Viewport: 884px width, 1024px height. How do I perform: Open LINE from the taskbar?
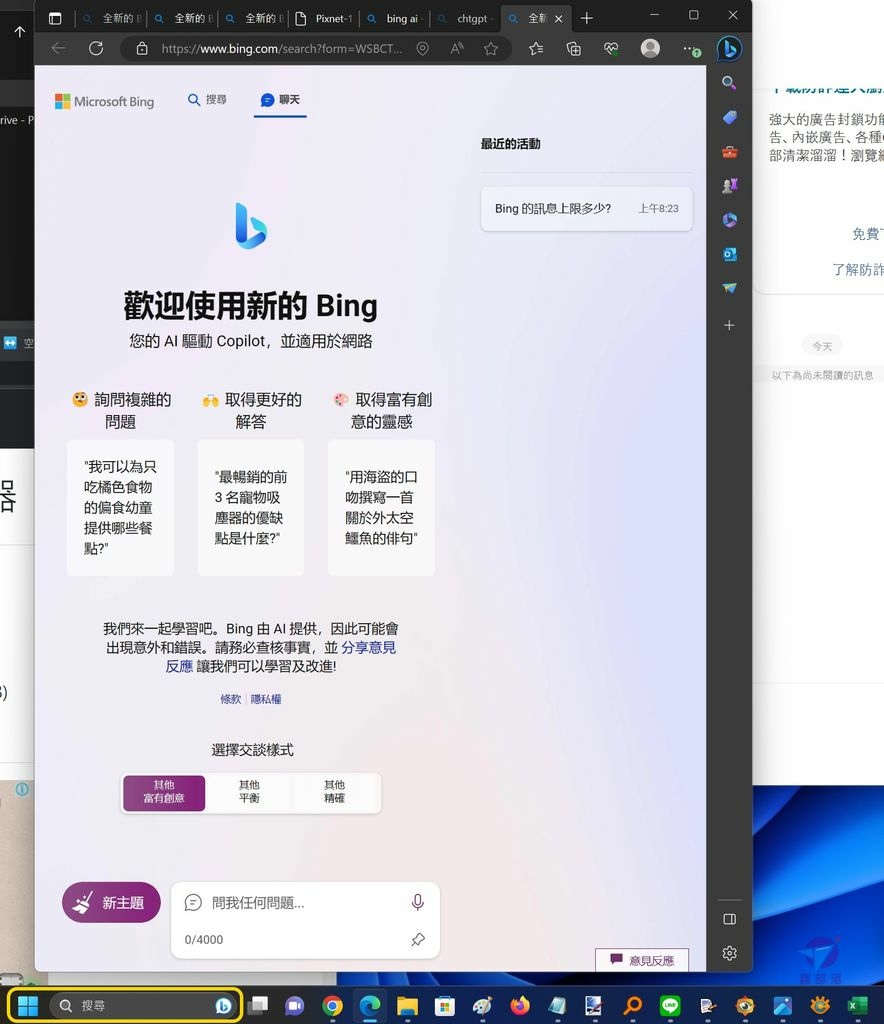[x=670, y=1006]
